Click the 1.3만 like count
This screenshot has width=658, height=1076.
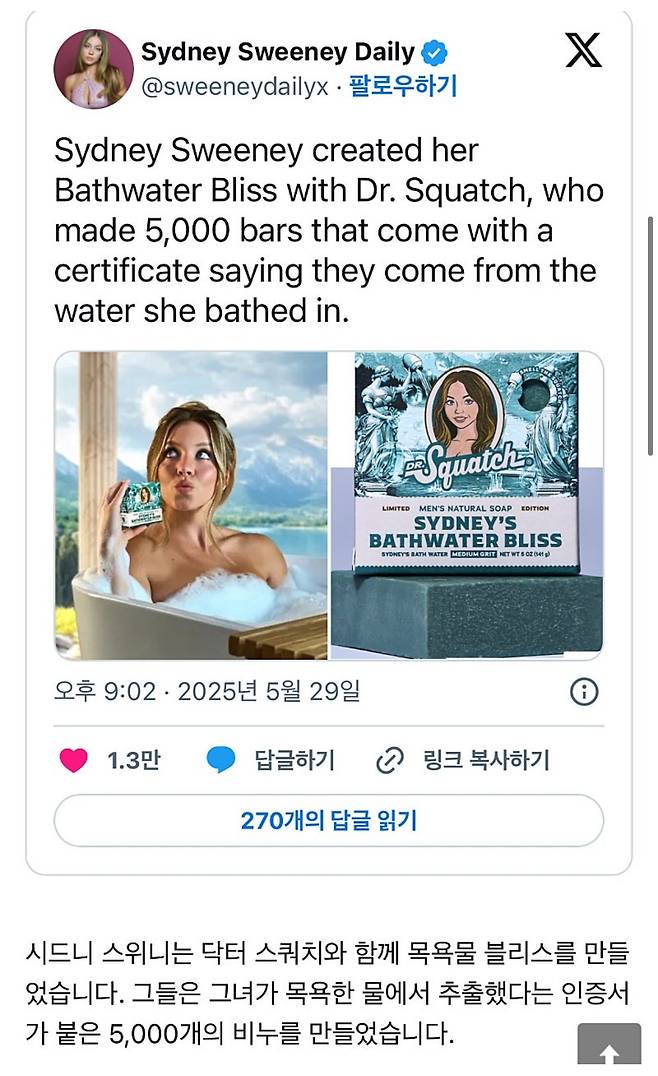coord(135,761)
